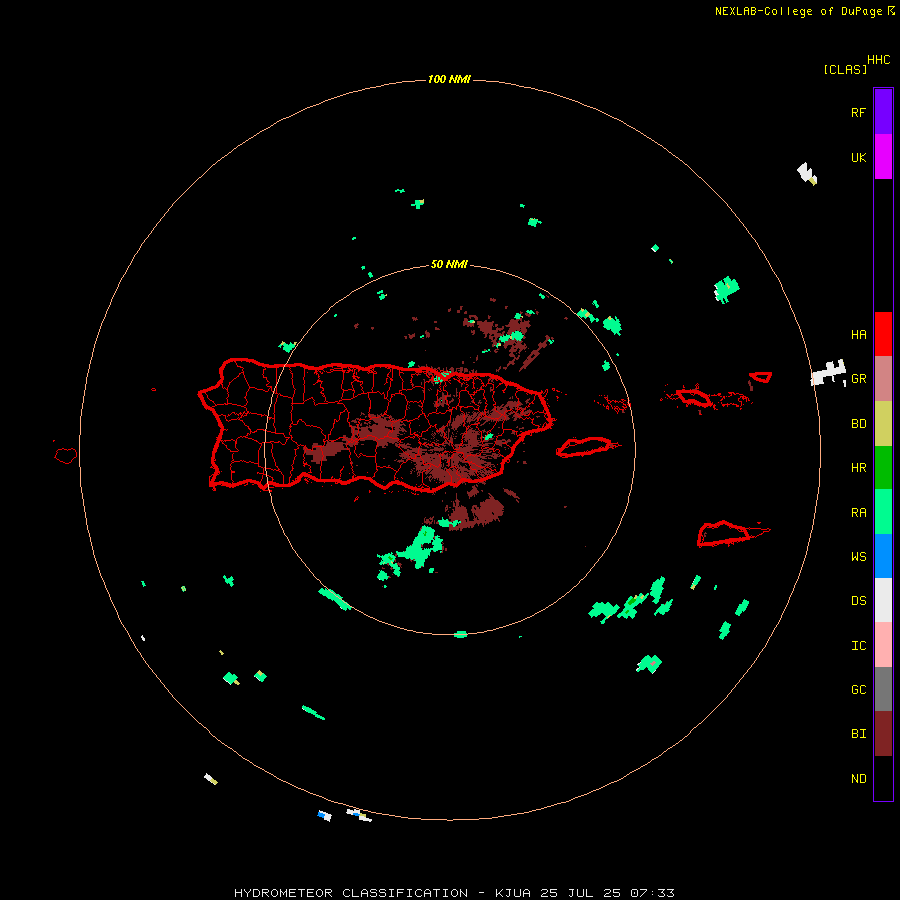This screenshot has width=900, height=900.
Task: Click the "HA" legend label
Action: coord(858,334)
